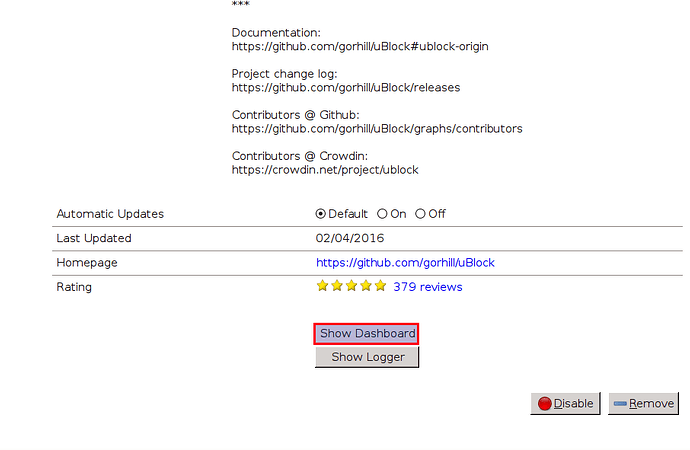The image size is (690, 450).
Task: Set automatic updates to Off
Action: point(420,214)
